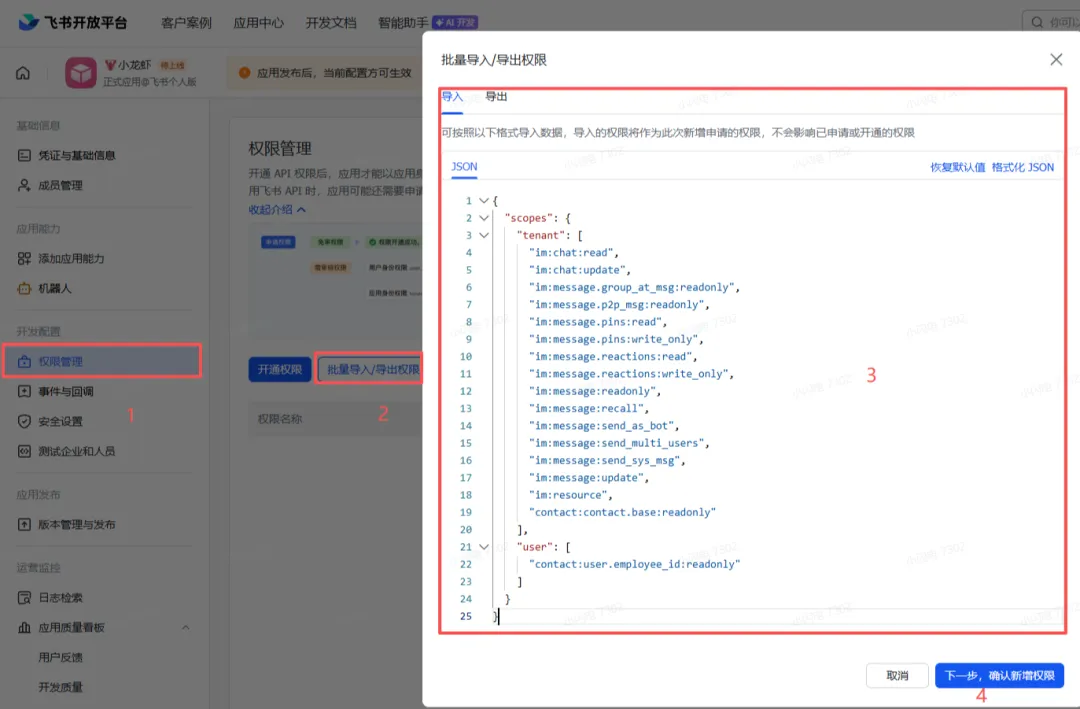The image size is (1080, 709).
Task: Close the 批量导入/导出权限 dialog
Action: (1056, 60)
